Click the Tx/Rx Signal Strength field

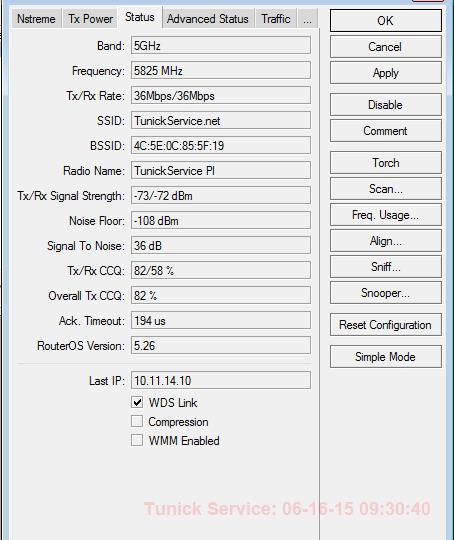221,196
